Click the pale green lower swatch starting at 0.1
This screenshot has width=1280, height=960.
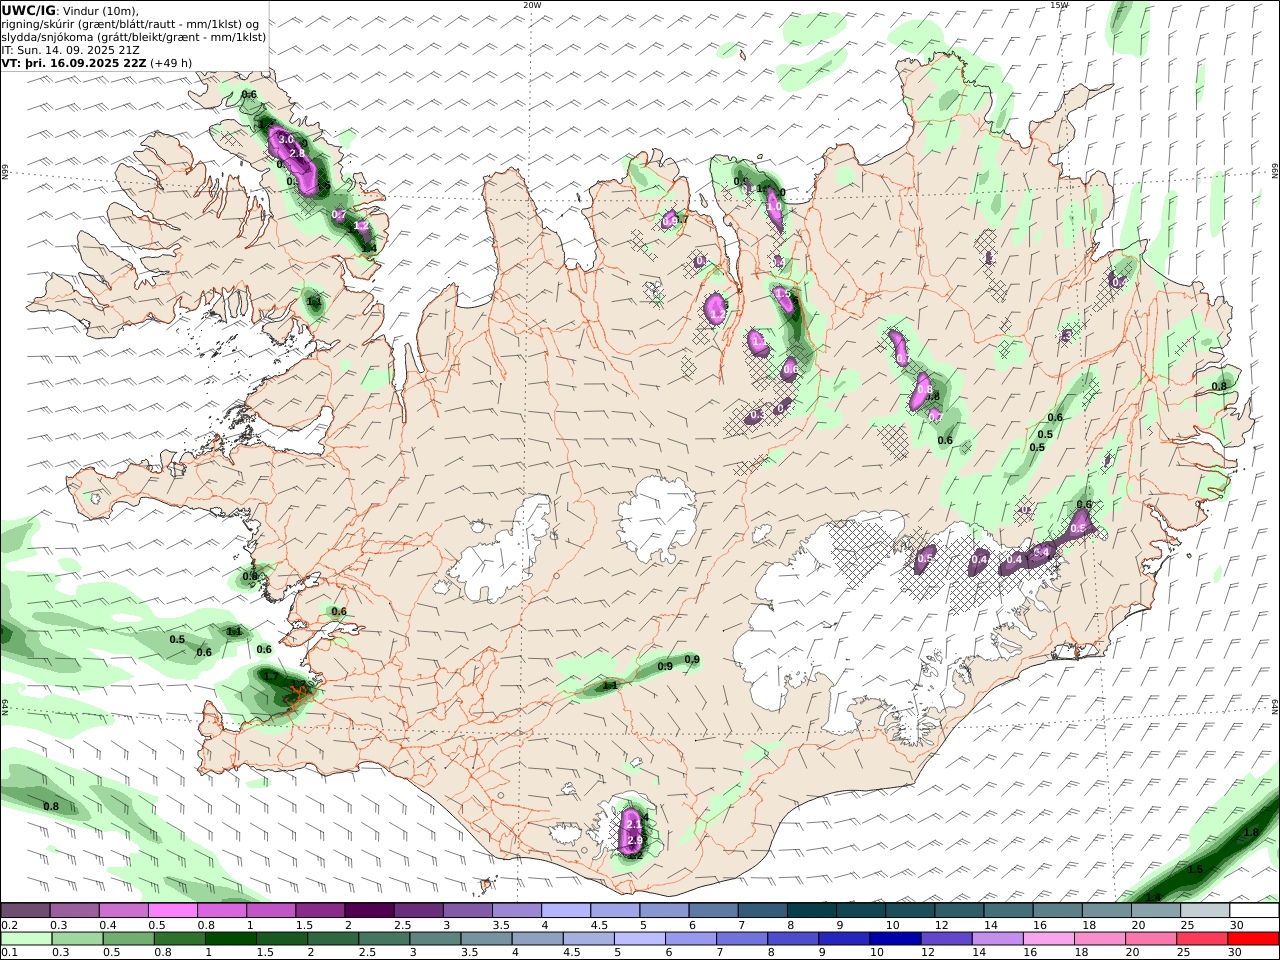tap(27, 939)
